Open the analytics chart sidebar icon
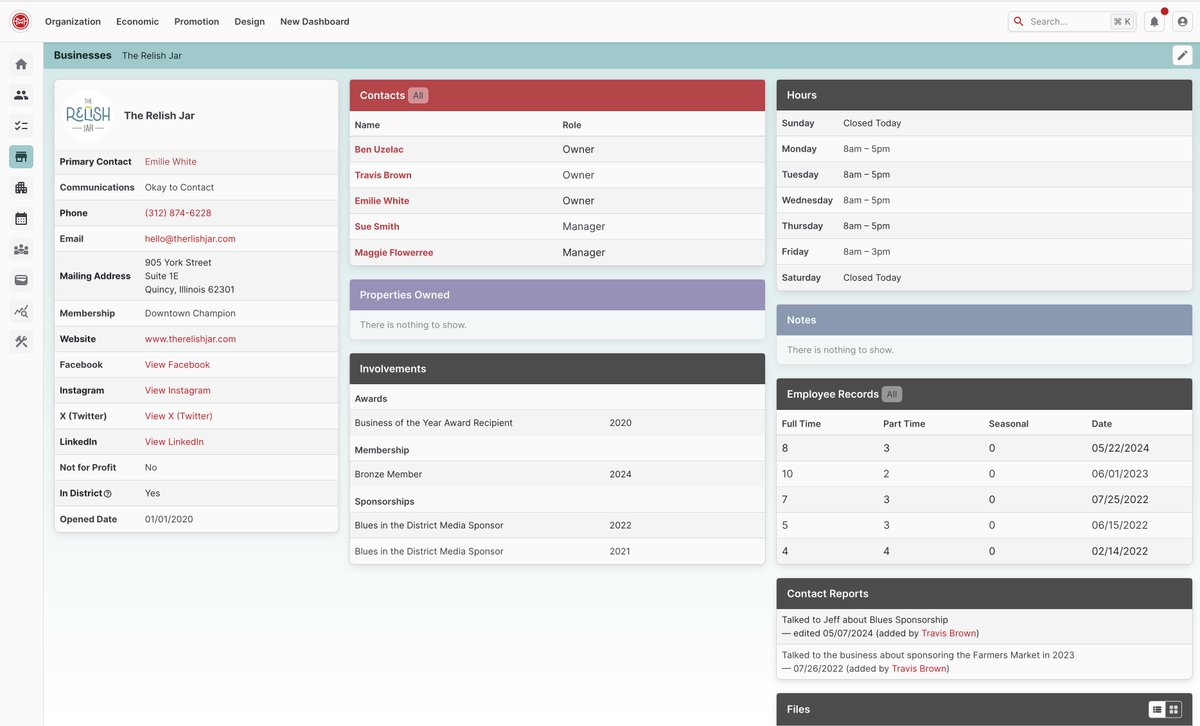Viewport: 1200px width, 726px height. pyautogui.click(x=21, y=311)
